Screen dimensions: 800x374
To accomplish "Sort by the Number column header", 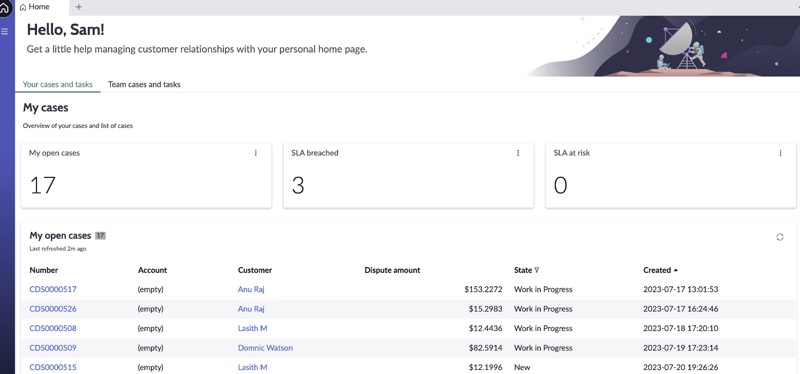I will tap(43, 270).
